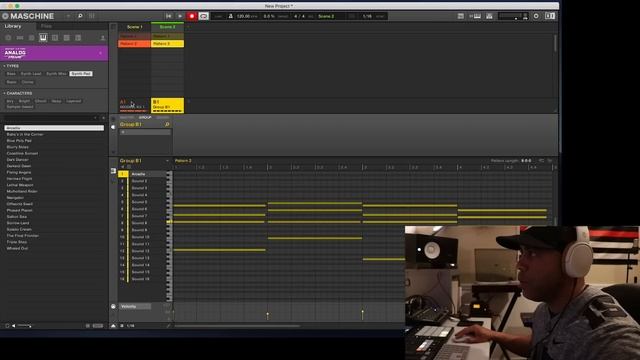Viewport: 640px width, 360px height.
Task: Select the Loops file-type icon in browser
Action: pyautogui.click(x=67, y=38)
